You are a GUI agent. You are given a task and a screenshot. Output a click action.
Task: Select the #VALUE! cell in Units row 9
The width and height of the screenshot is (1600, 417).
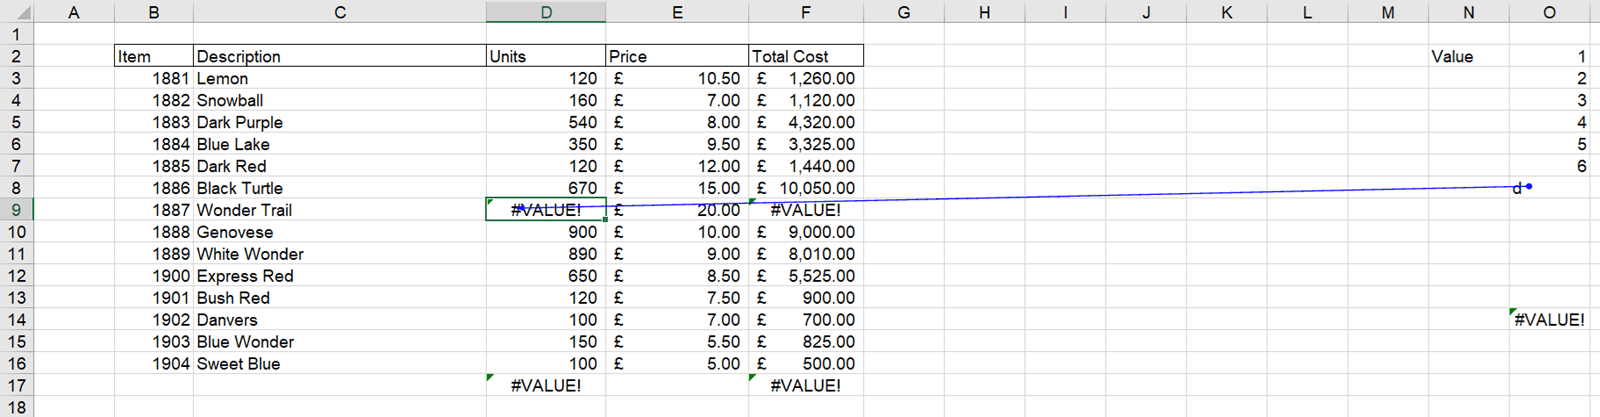point(545,210)
